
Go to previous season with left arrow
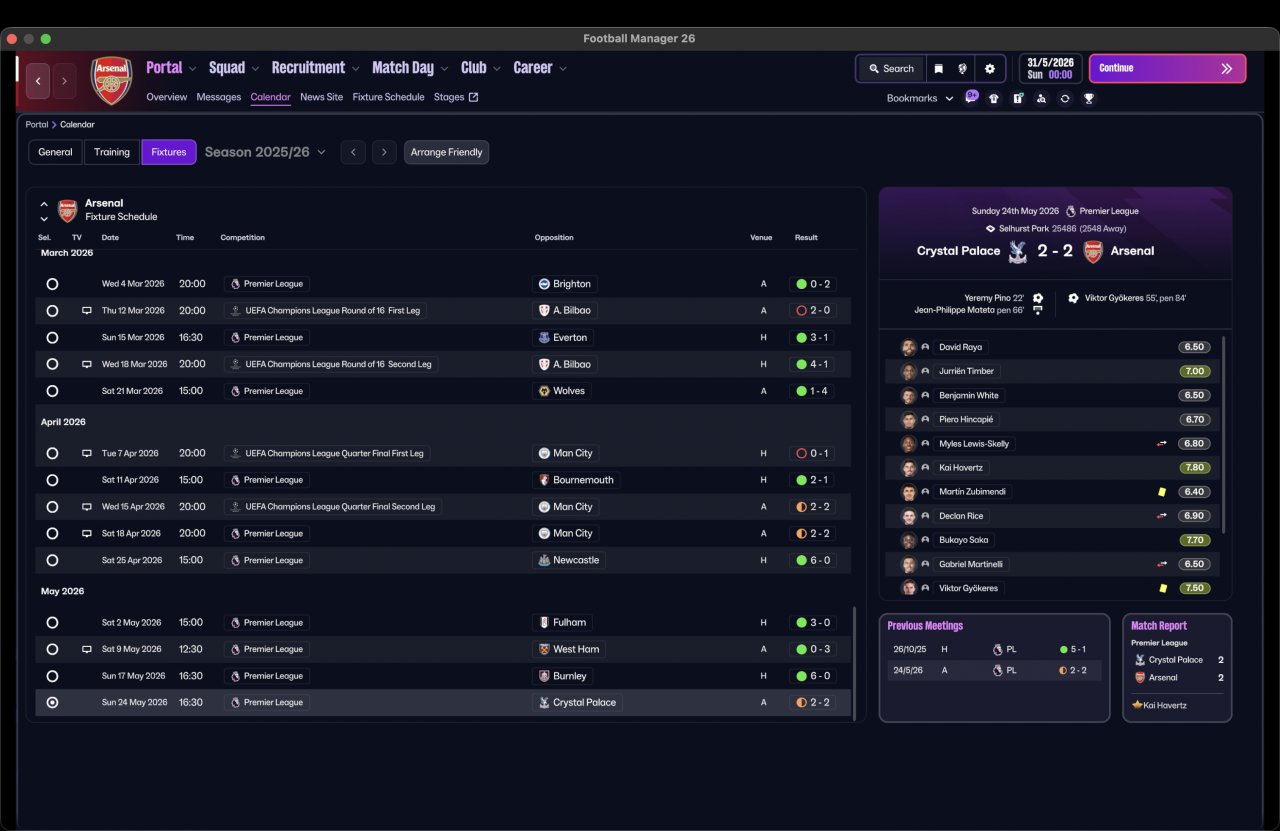(x=353, y=152)
